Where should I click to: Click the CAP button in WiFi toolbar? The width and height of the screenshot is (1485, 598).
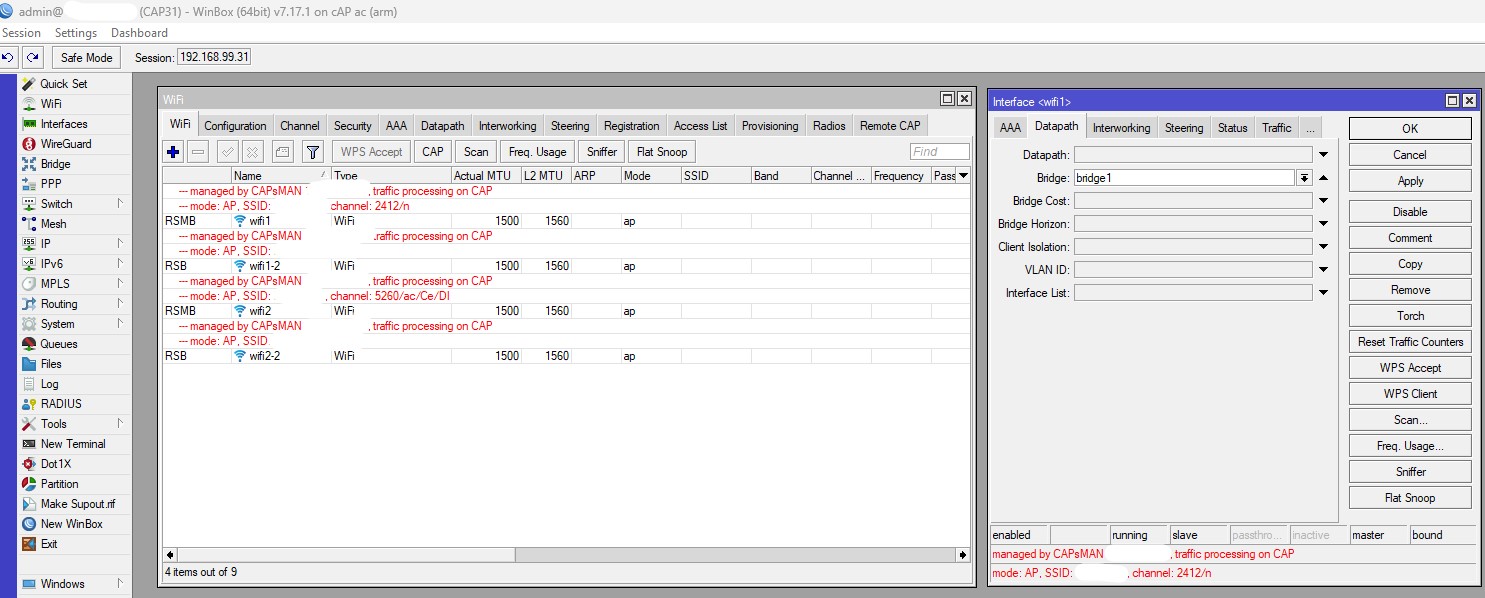(x=432, y=152)
